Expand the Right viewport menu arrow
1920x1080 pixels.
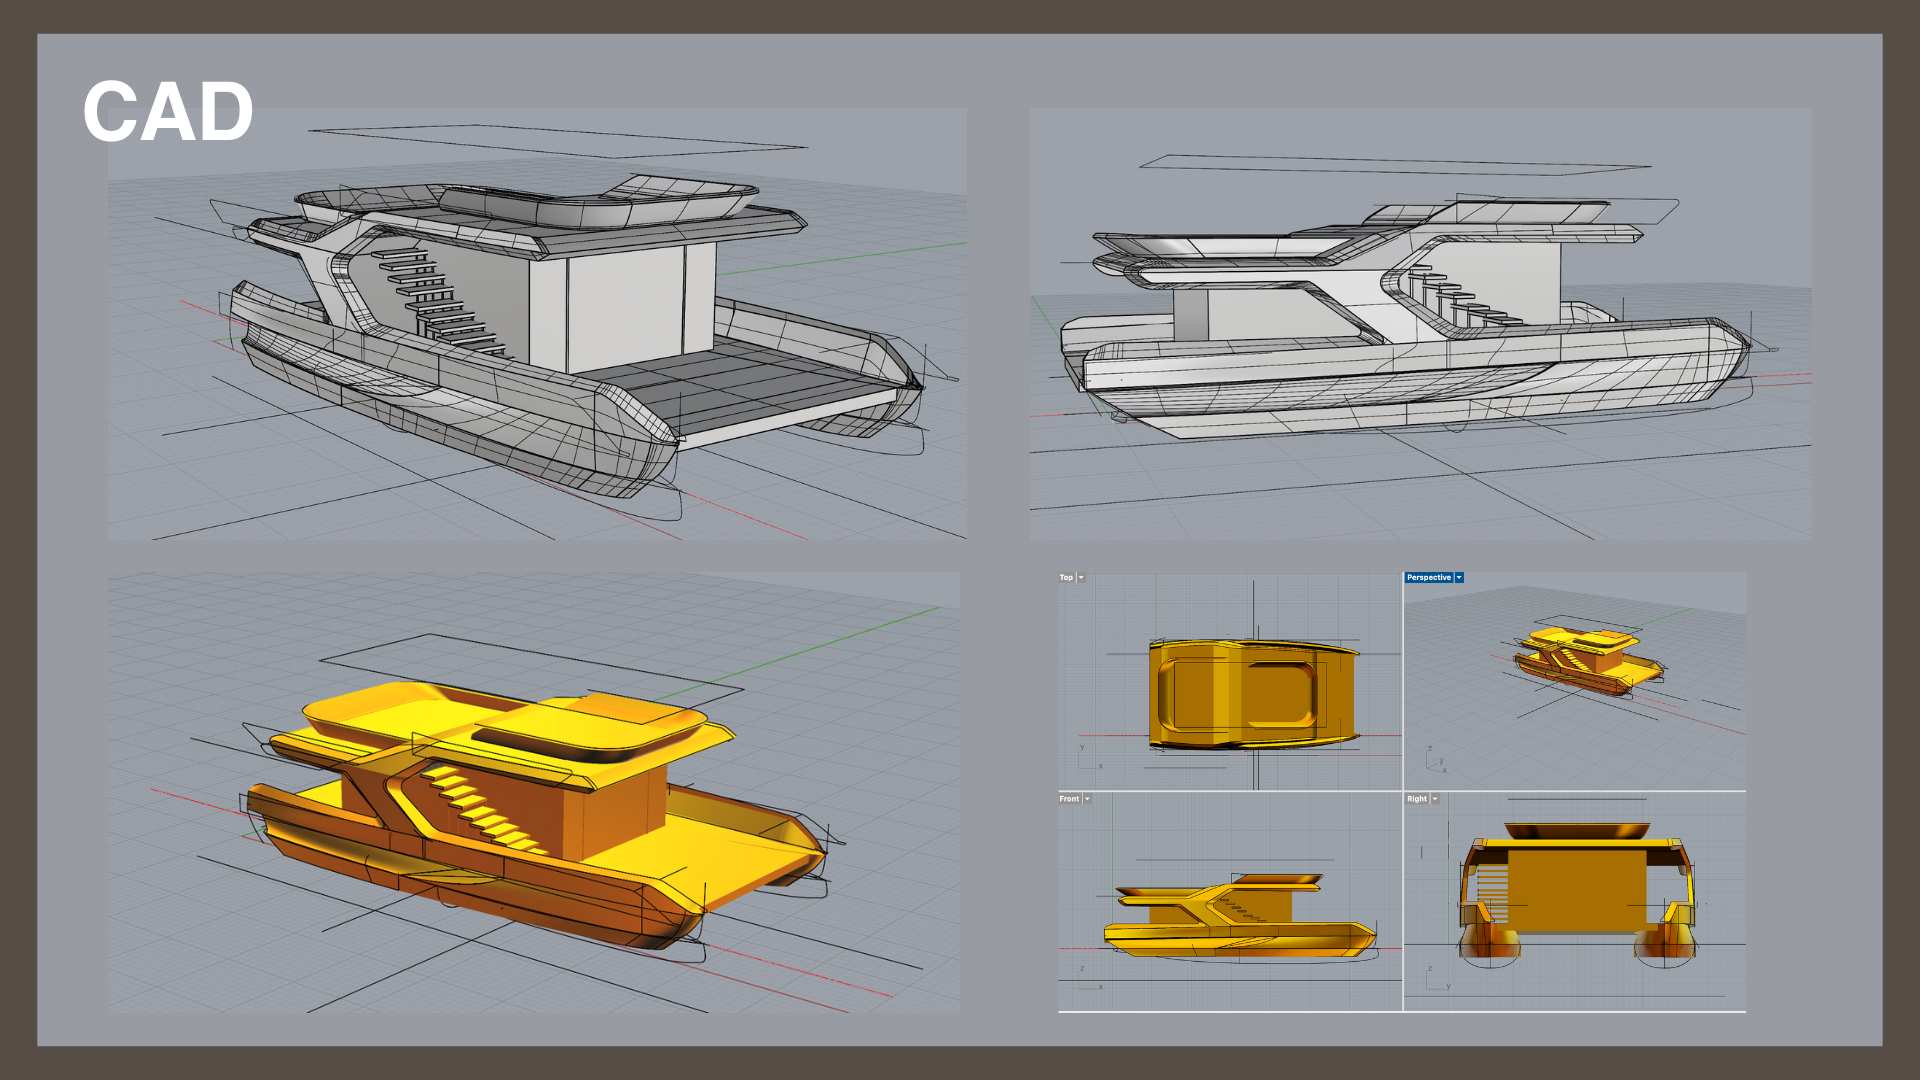coord(1435,799)
